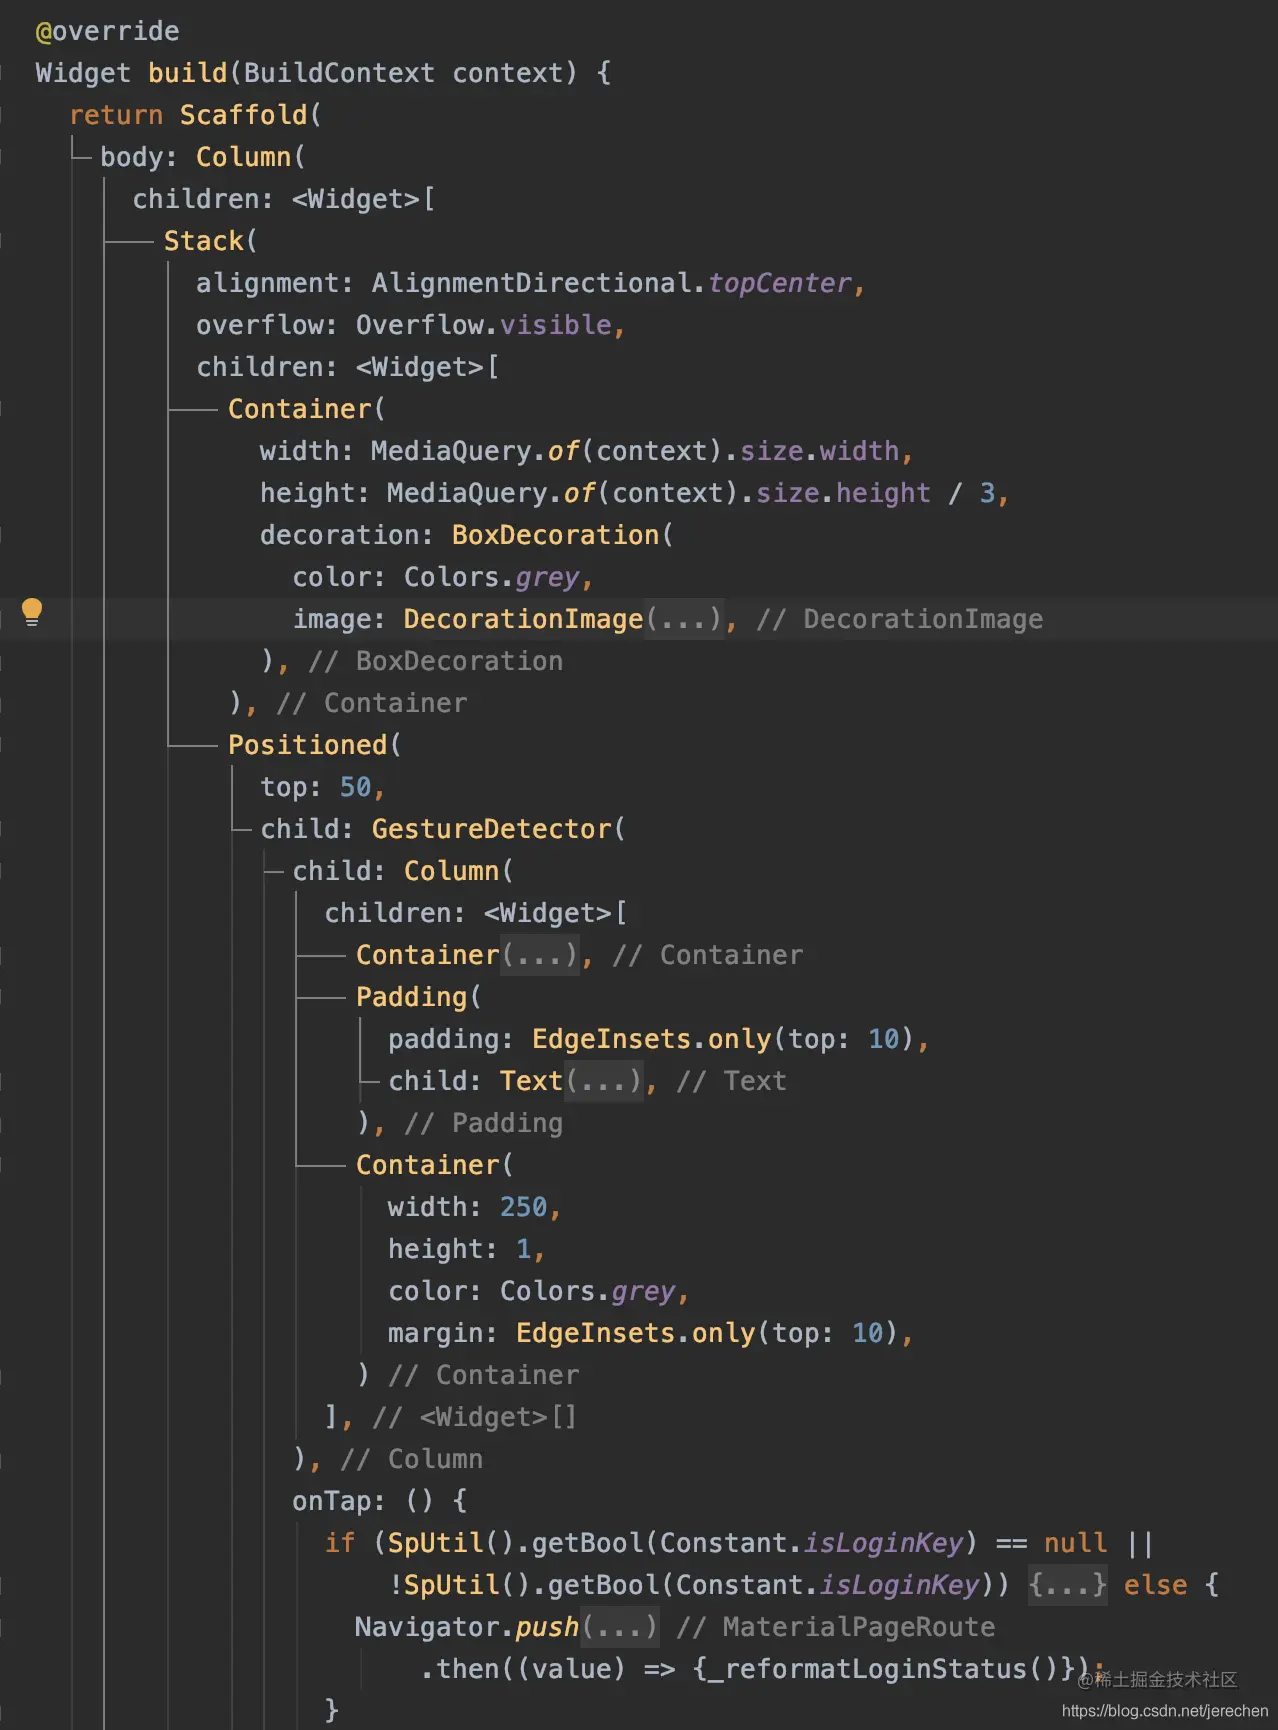Screen dimensions: 1278x1730
Task: Expand the folded {...} block before else
Action: (1068, 1585)
